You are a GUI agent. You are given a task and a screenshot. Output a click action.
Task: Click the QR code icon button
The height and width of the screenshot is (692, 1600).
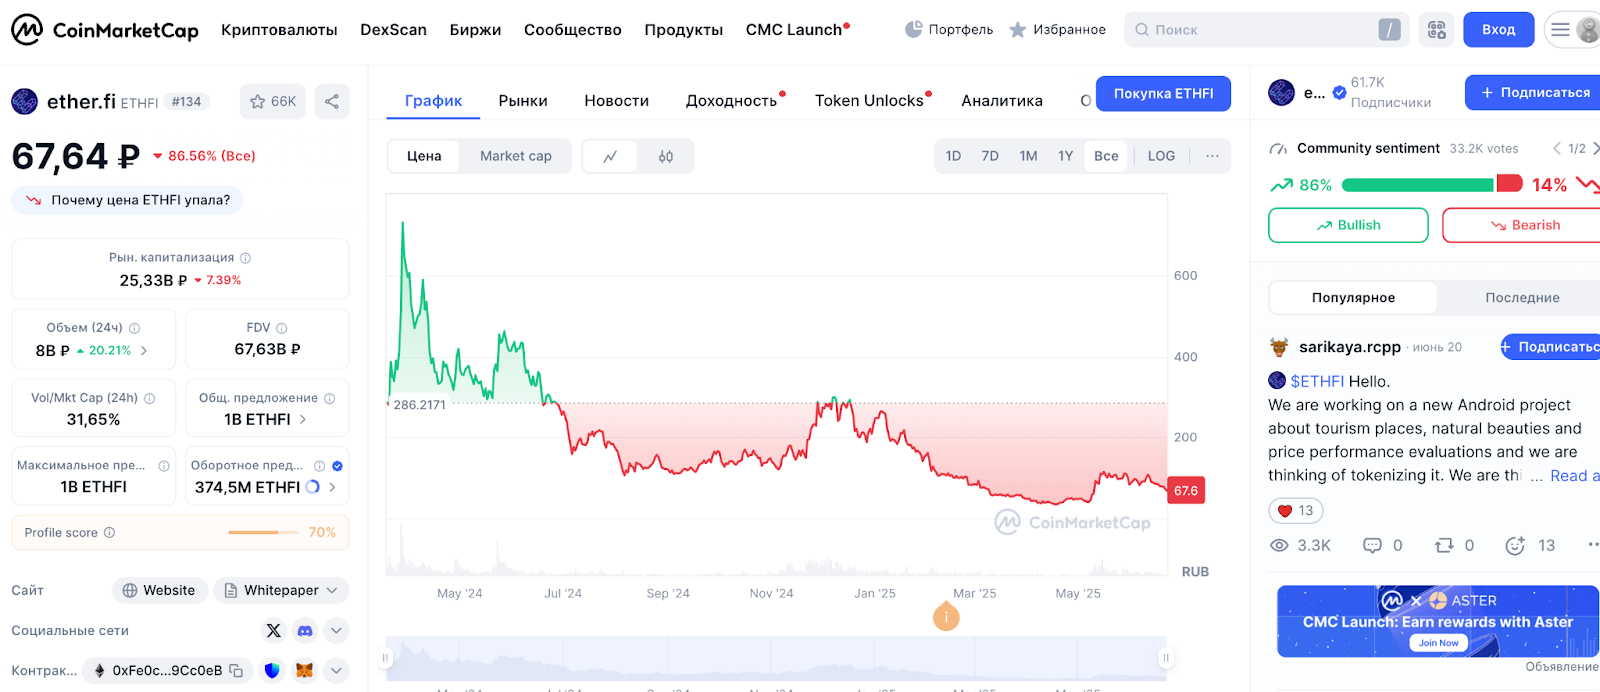click(x=1437, y=30)
